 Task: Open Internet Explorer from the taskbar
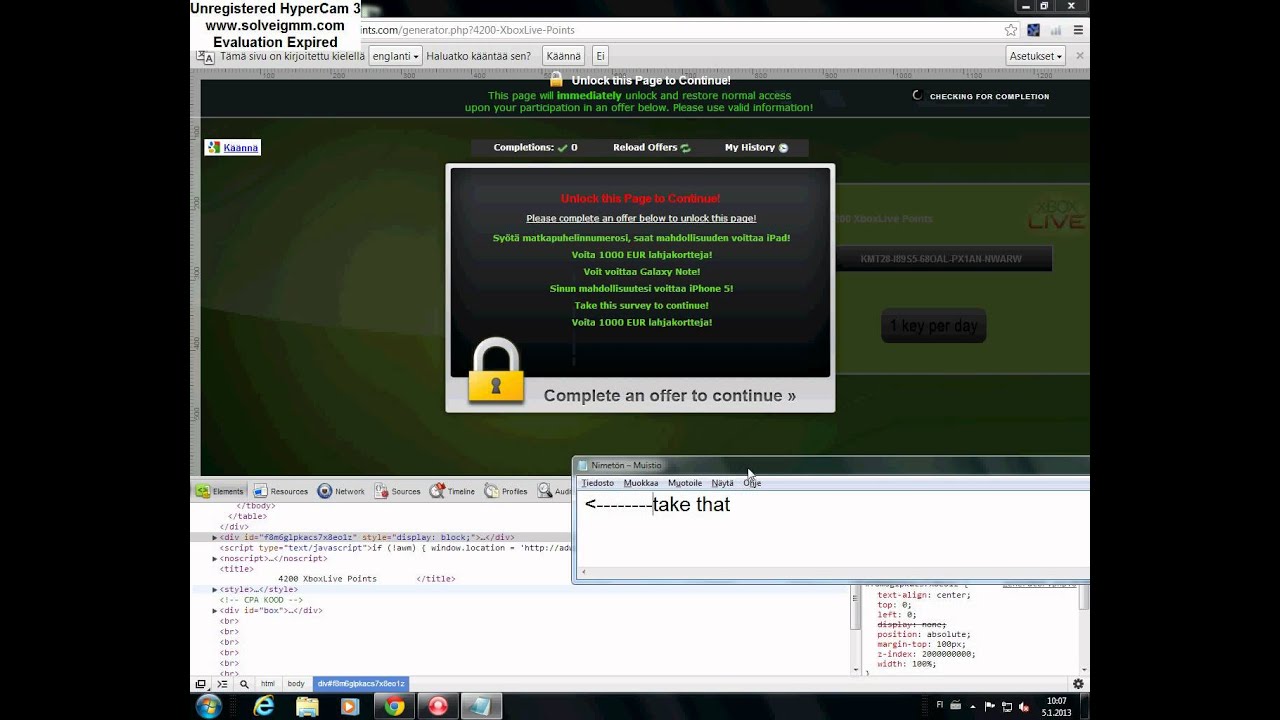point(264,706)
